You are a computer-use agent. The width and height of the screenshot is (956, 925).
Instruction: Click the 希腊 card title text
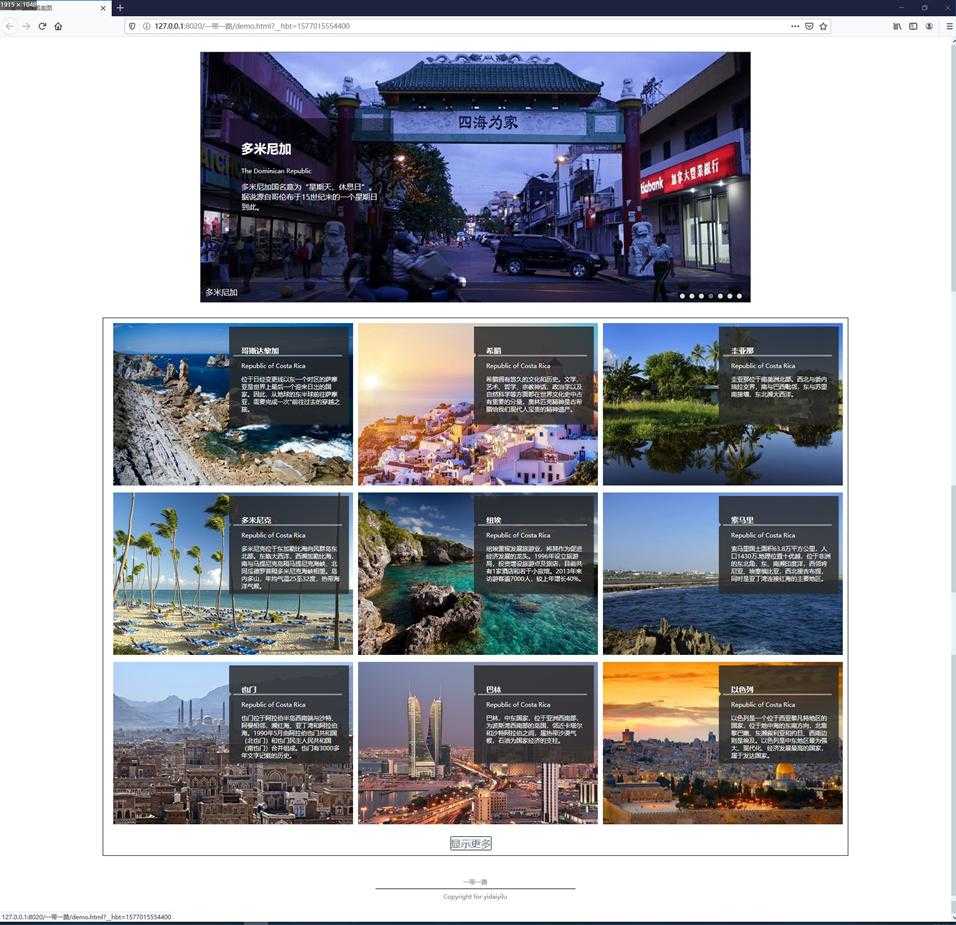493,351
